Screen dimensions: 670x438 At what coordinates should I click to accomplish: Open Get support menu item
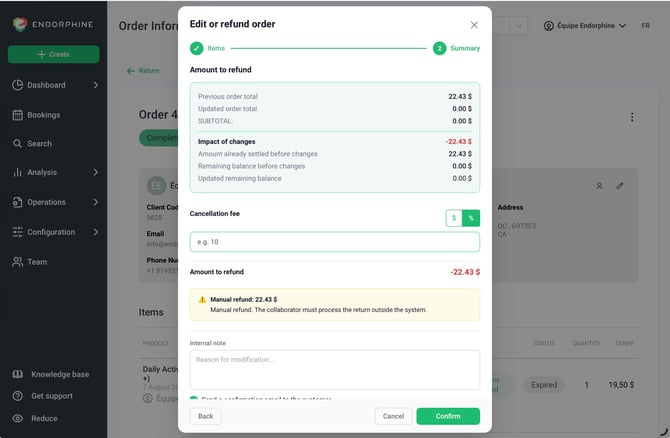52,396
